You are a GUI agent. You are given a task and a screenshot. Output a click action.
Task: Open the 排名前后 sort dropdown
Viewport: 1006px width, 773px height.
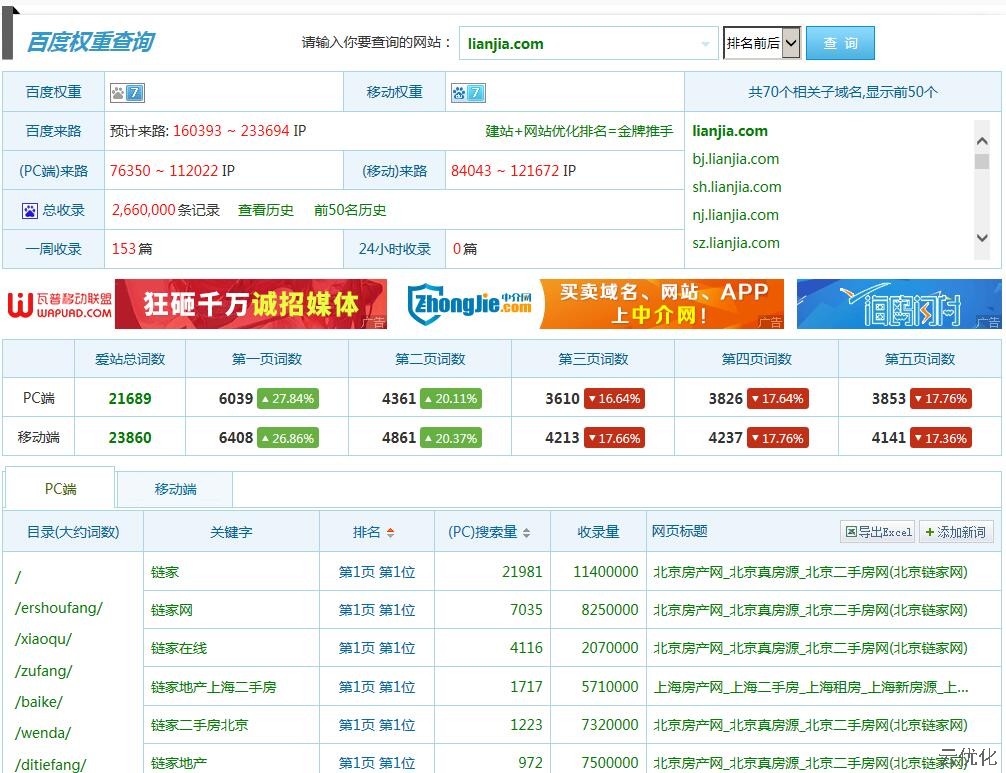[x=761, y=43]
